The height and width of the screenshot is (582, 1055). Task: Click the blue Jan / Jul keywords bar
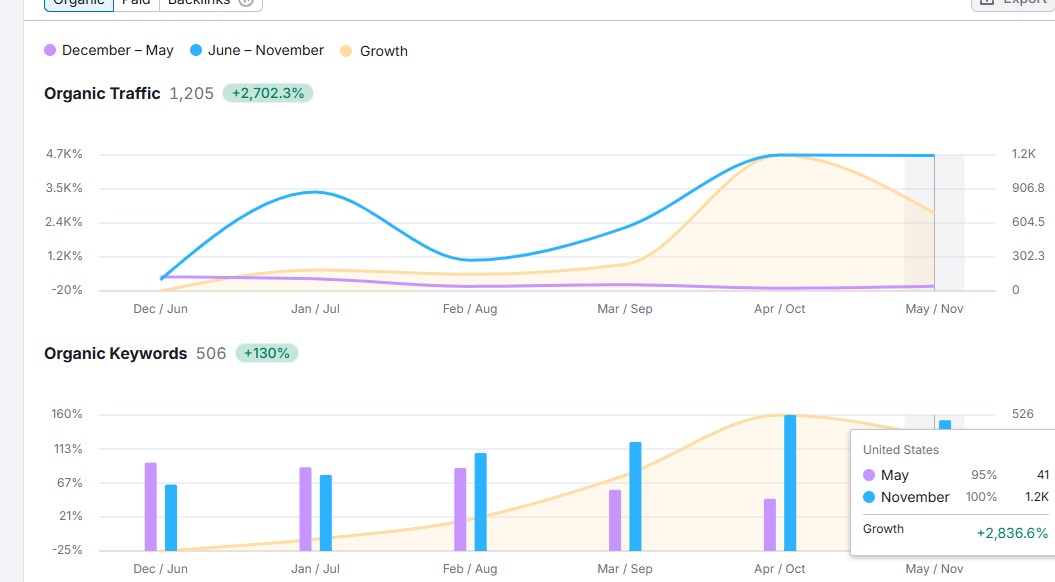click(x=326, y=512)
